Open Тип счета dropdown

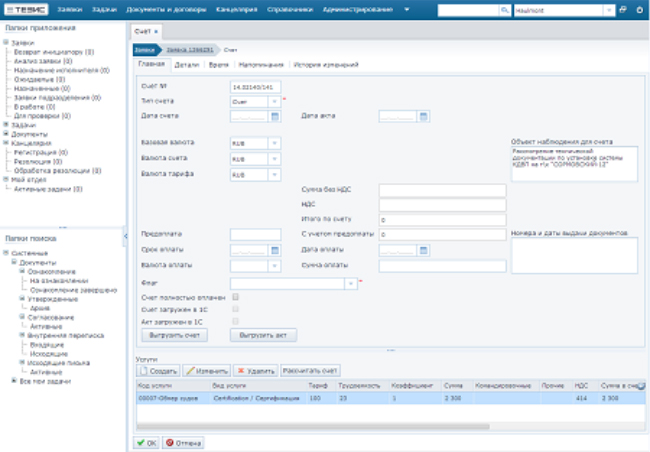(x=274, y=102)
